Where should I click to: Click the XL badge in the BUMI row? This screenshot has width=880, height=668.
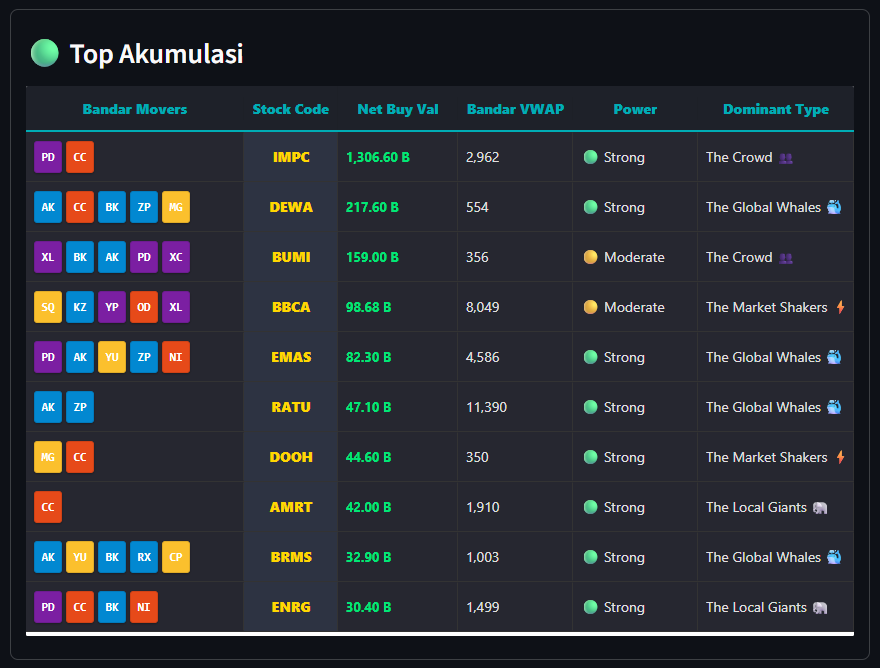pyautogui.click(x=48, y=257)
